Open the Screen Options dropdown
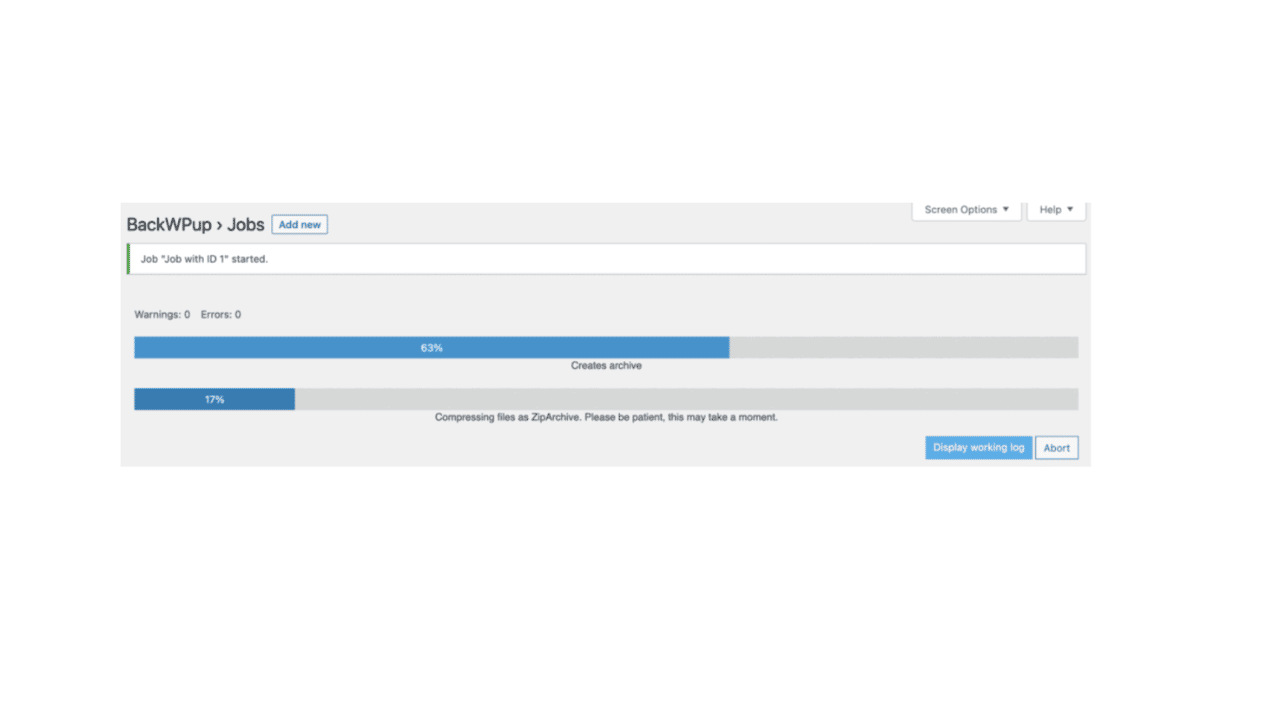1280x720 pixels. click(966, 210)
